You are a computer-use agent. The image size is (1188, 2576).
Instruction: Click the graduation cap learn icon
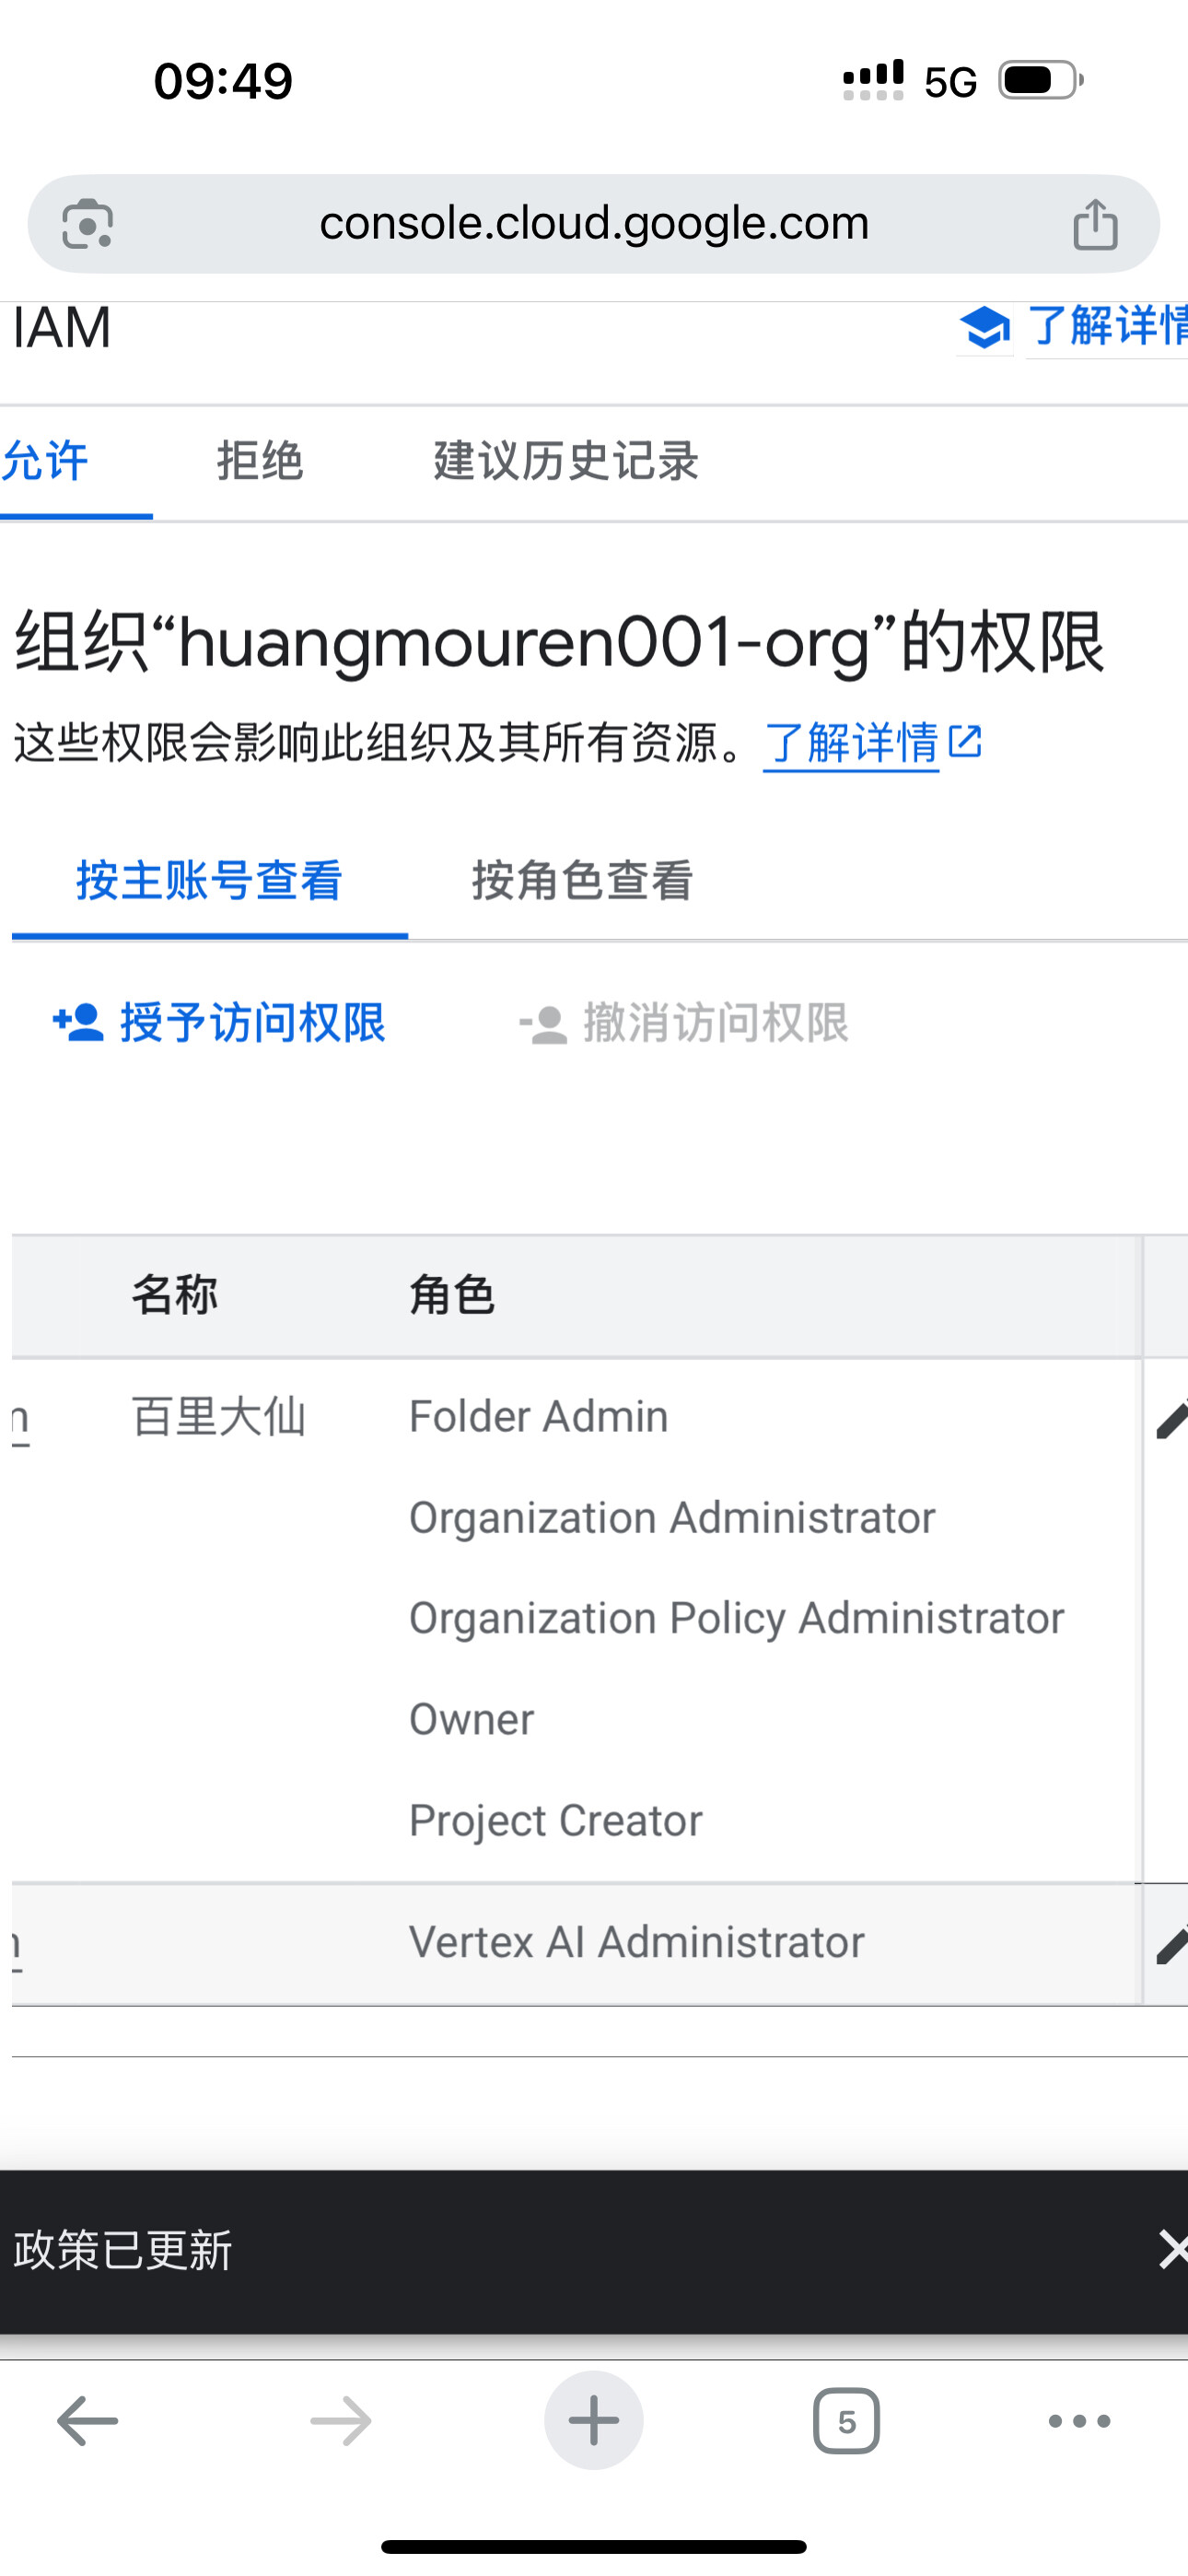tap(984, 328)
